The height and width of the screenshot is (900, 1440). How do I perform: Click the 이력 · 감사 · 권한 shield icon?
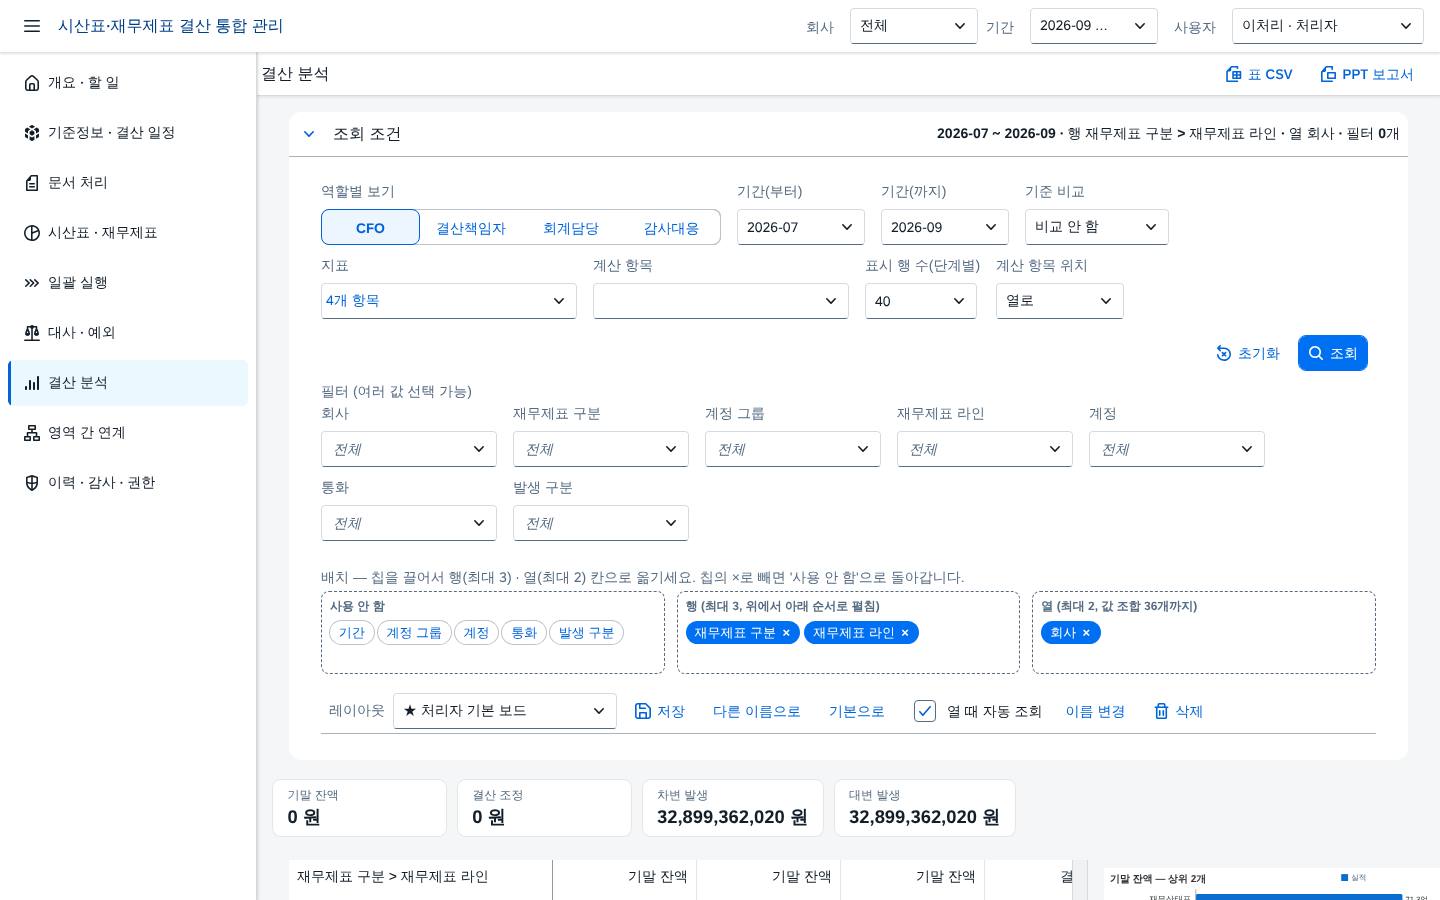[x=32, y=483]
